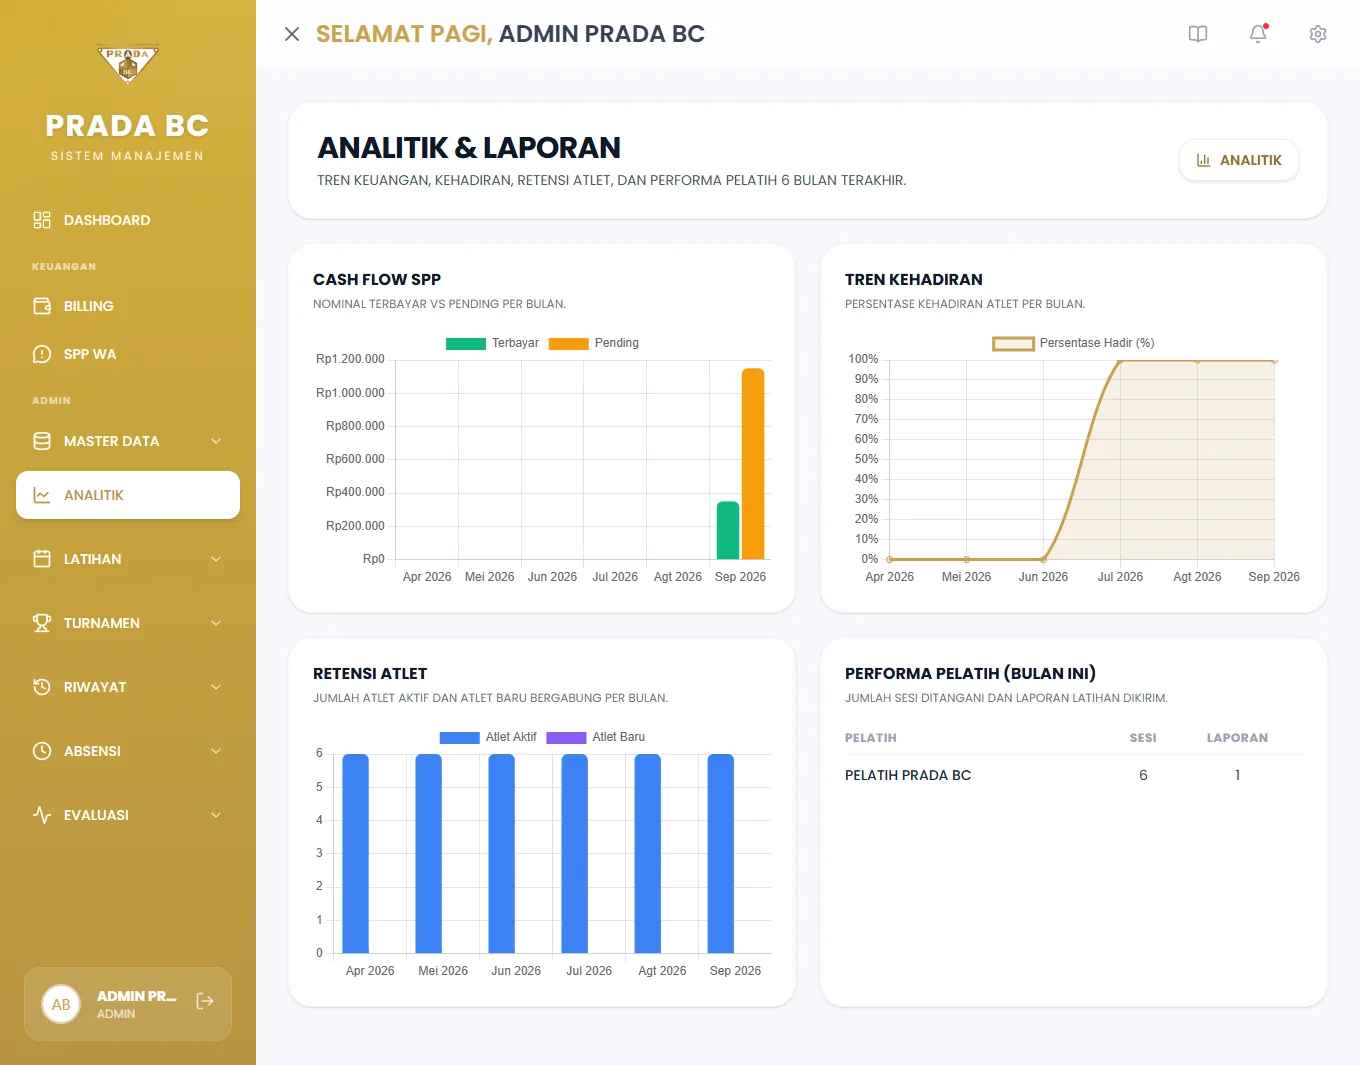
Task: Click the AB user avatar
Action: (x=61, y=1004)
